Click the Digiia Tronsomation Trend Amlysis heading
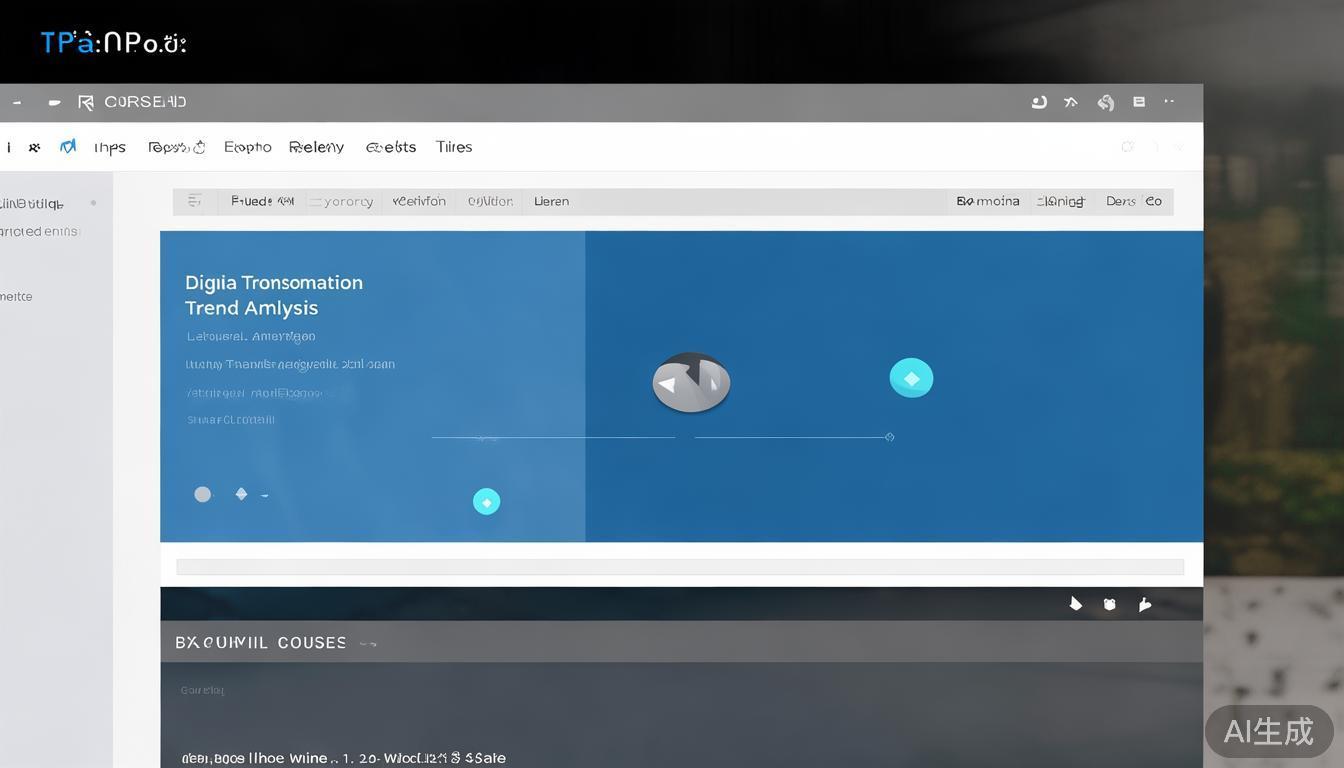This screenshot has width=1344, height=768. pyautogui.click(x=274, y=295)
